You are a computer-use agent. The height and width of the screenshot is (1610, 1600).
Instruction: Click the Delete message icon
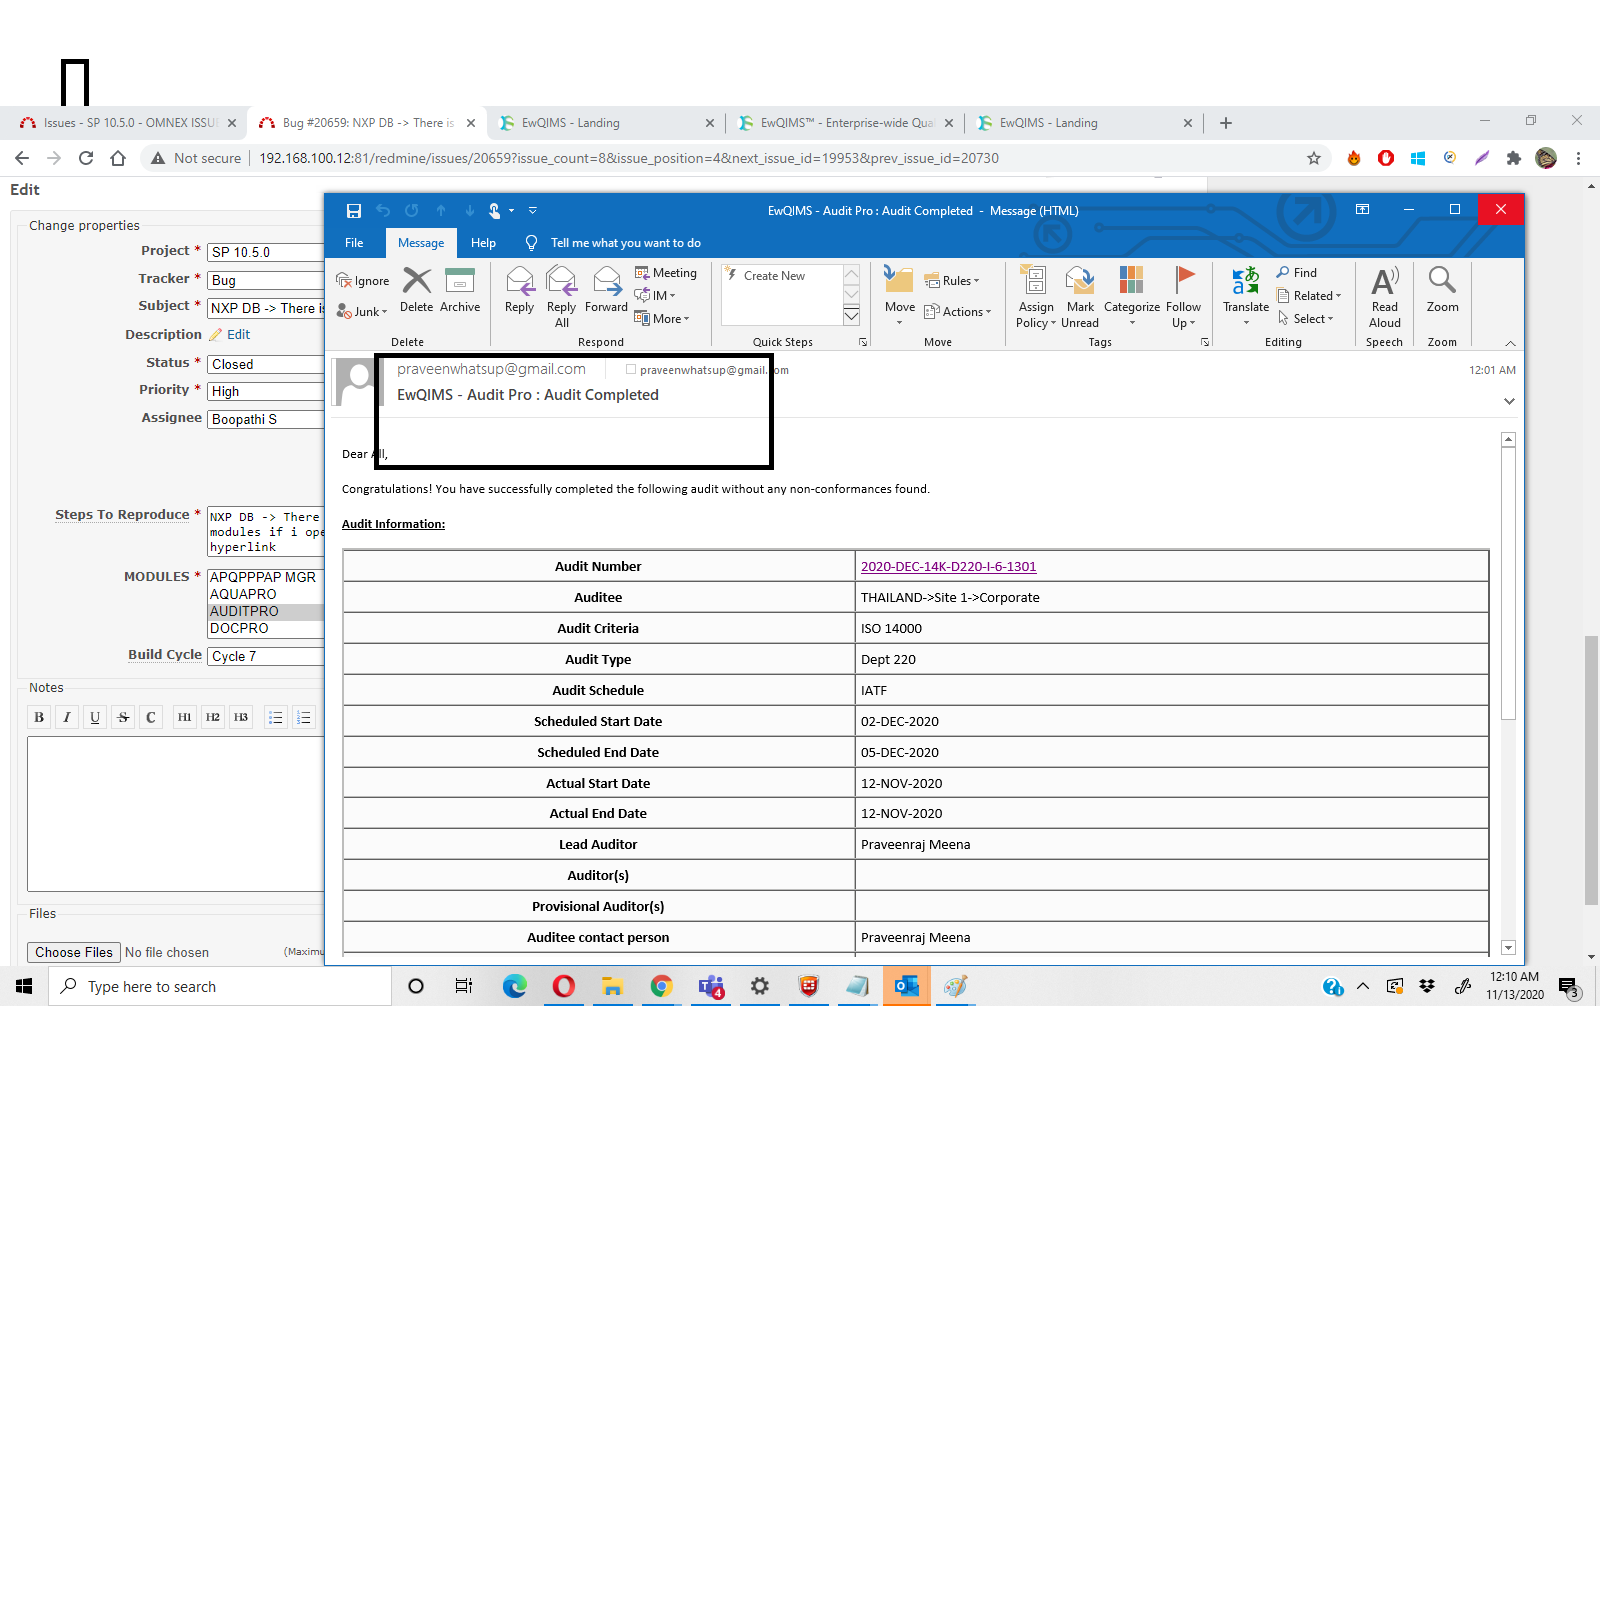pyautogui.click(x=417, y=290)
